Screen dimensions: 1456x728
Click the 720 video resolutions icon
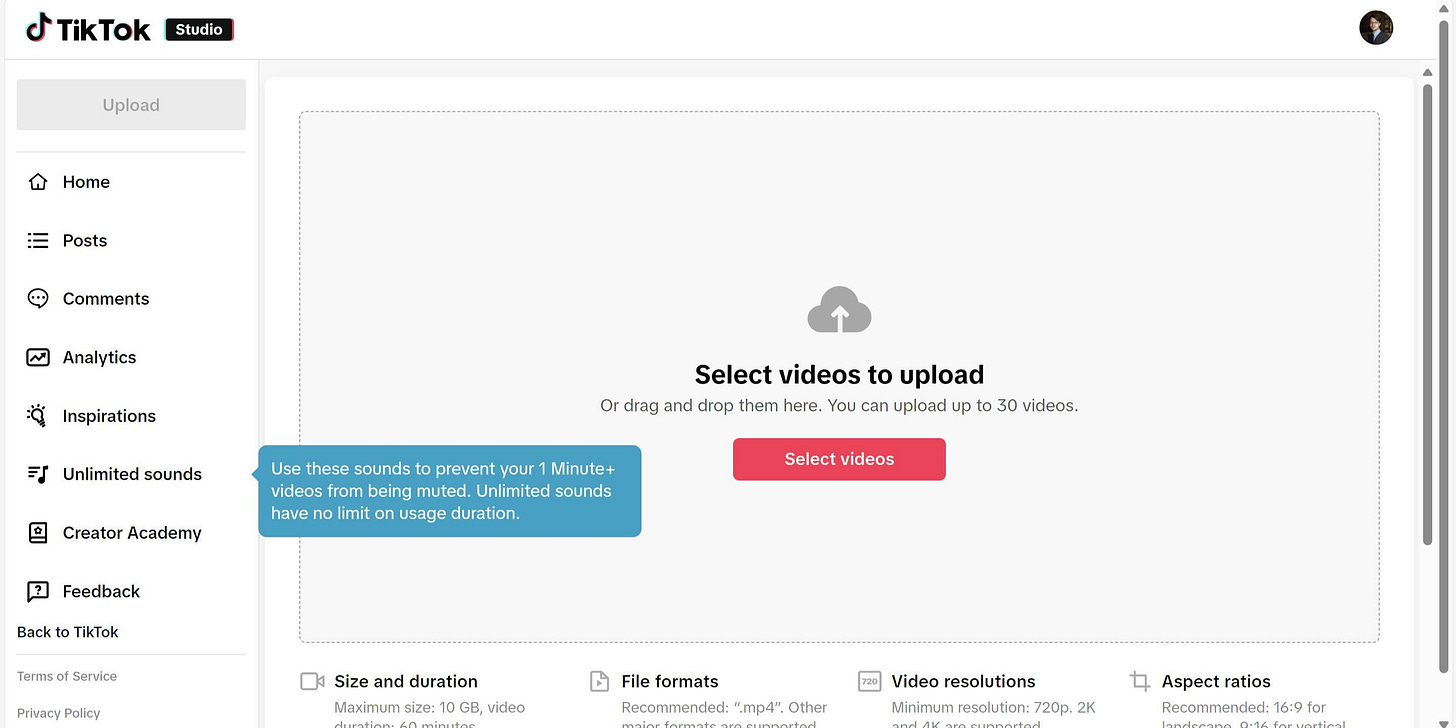(x=870, y=681)
